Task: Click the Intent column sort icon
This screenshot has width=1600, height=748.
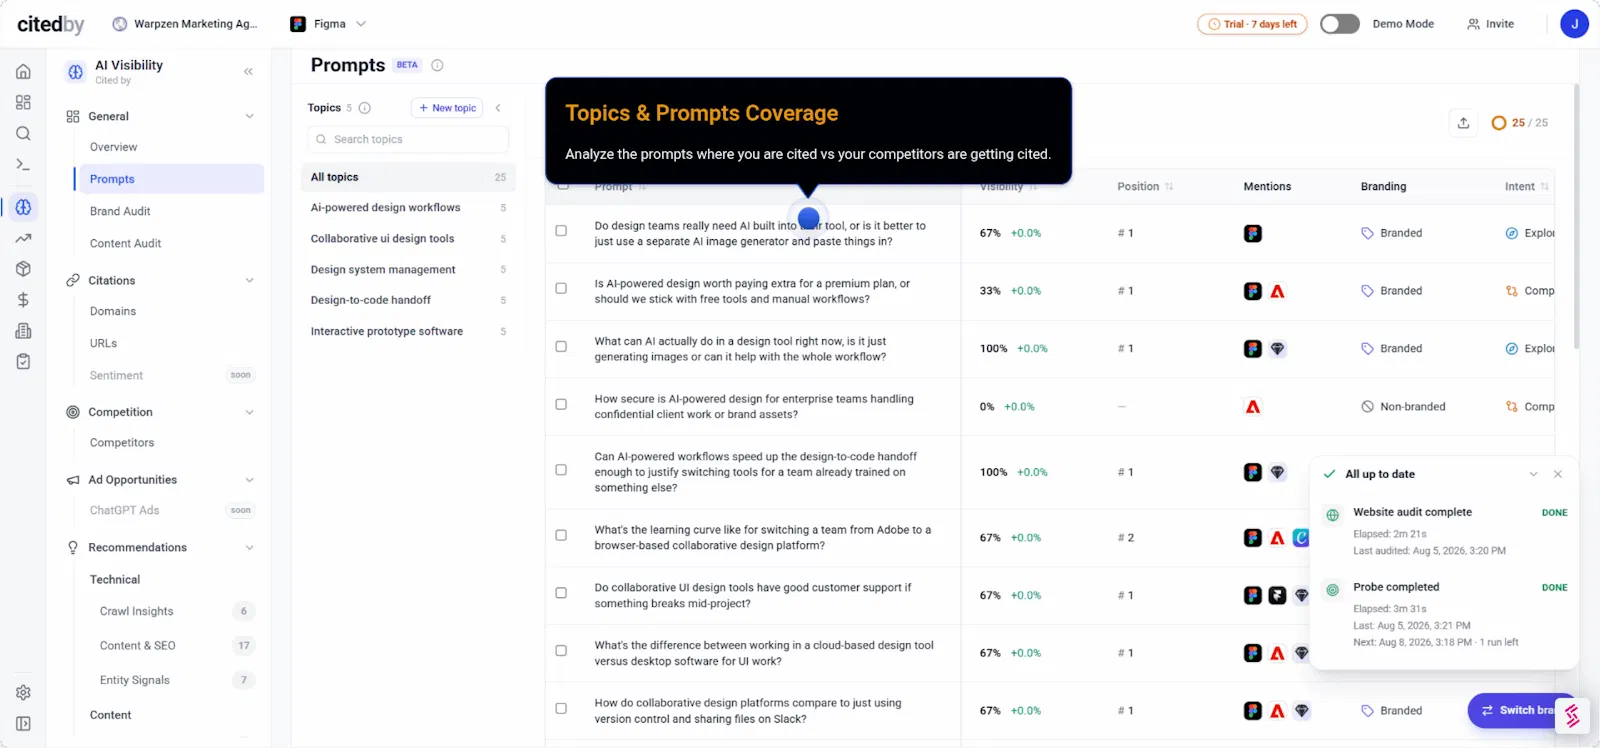Action: point(1544,187)
